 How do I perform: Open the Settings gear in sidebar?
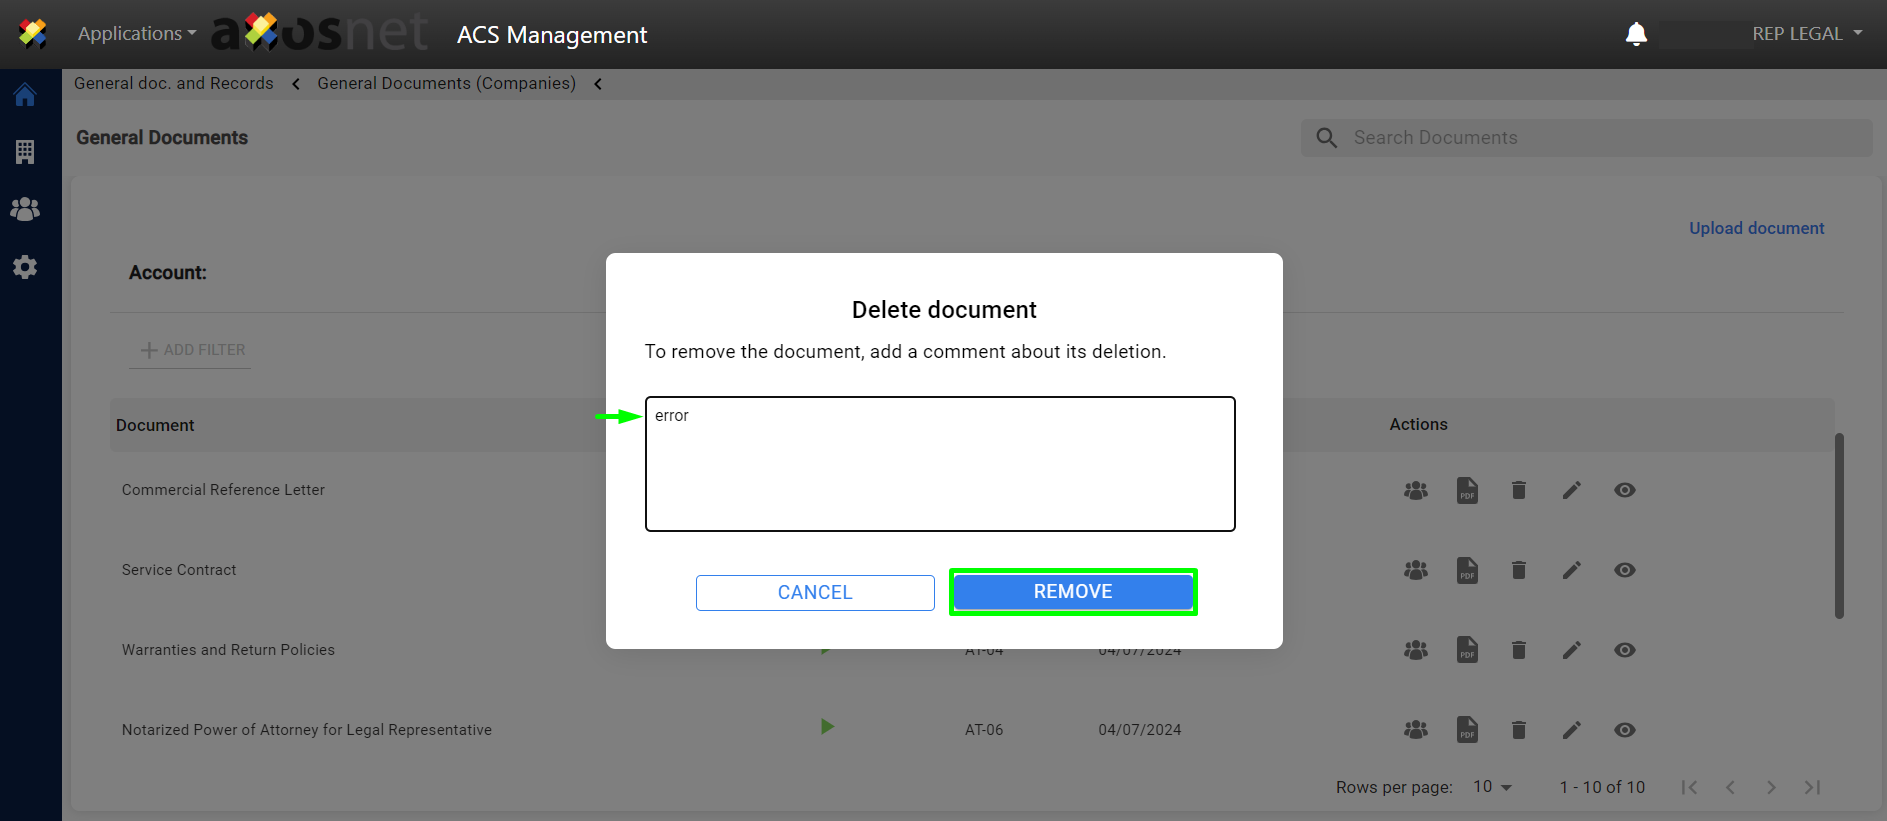(25, 267)
